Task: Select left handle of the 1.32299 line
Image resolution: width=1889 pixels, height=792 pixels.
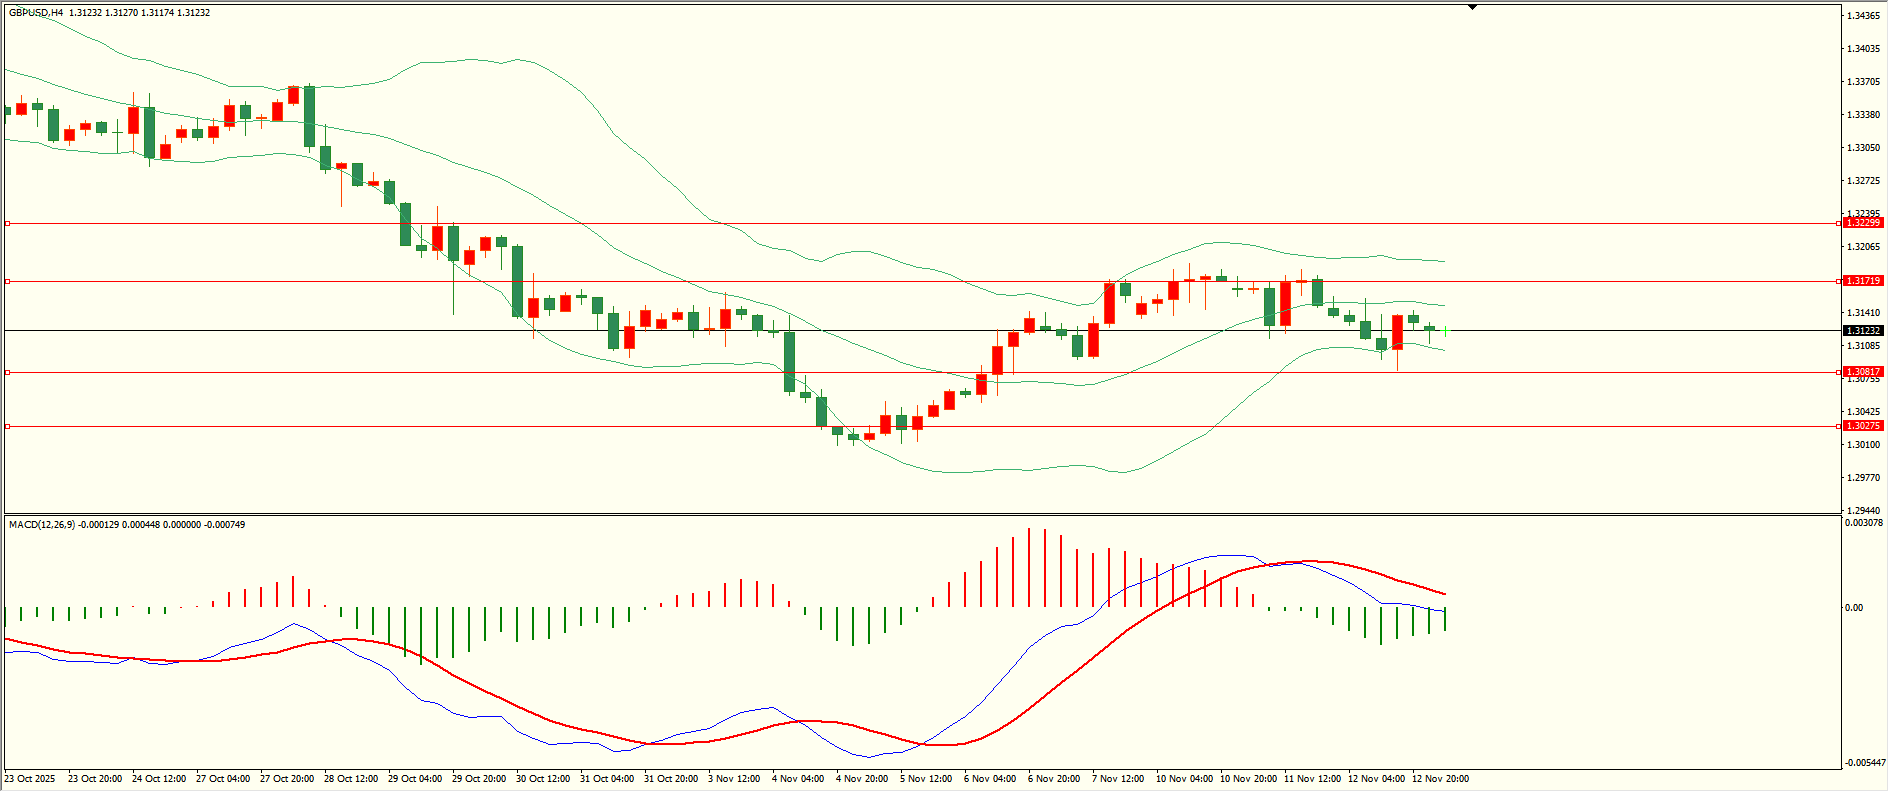Action: coord(7,223)
